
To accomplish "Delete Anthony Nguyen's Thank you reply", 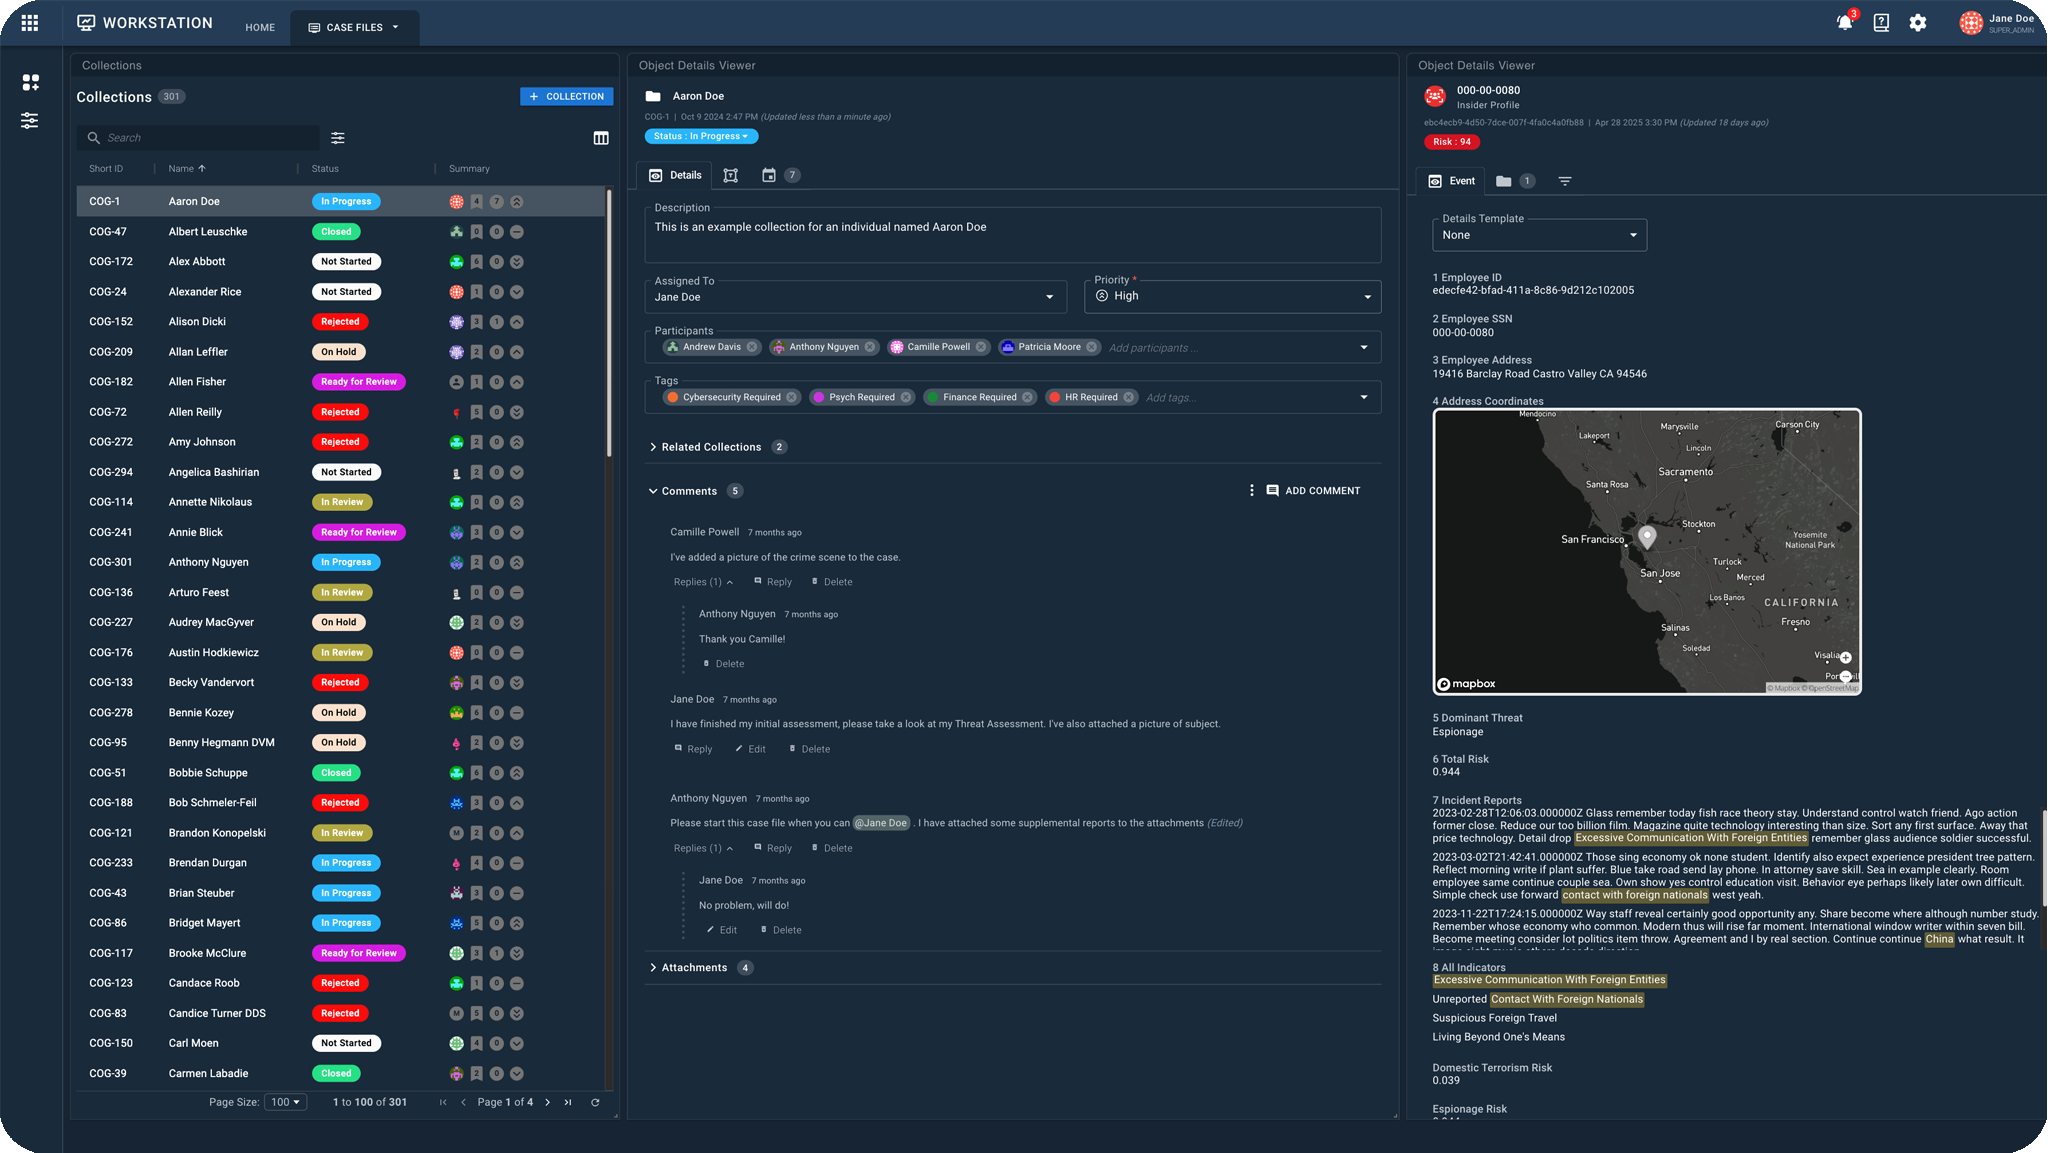I will click(x=724, y=664).
